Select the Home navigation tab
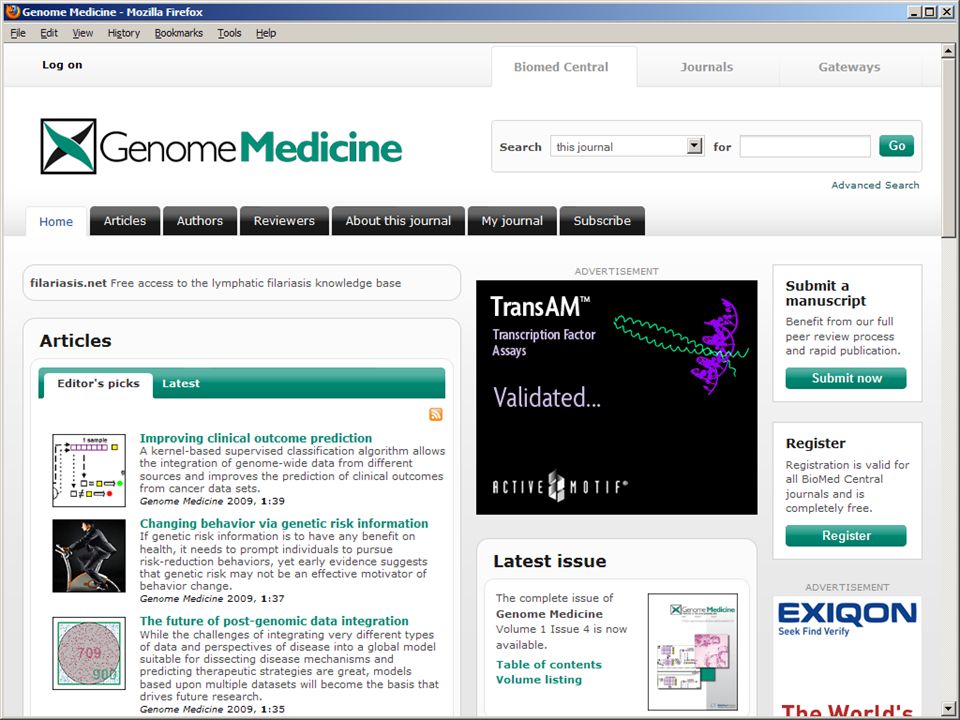 click(56, 222)
